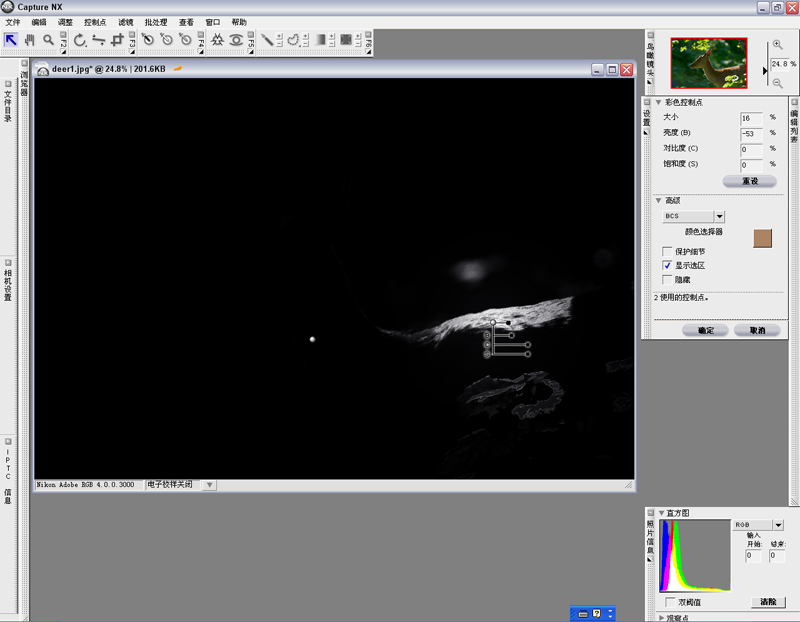800x622 pixels.
Task: Open the RGB channel dropdown
Action: coord(778,525)
